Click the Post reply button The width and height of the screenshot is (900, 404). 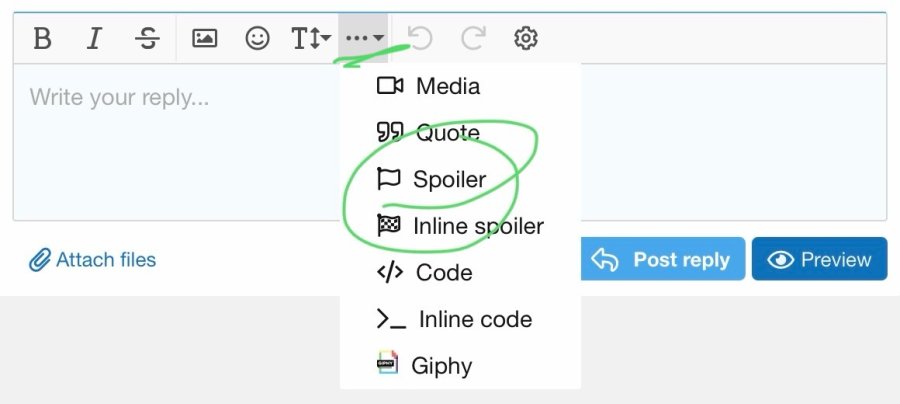click(x=662, y=259)
